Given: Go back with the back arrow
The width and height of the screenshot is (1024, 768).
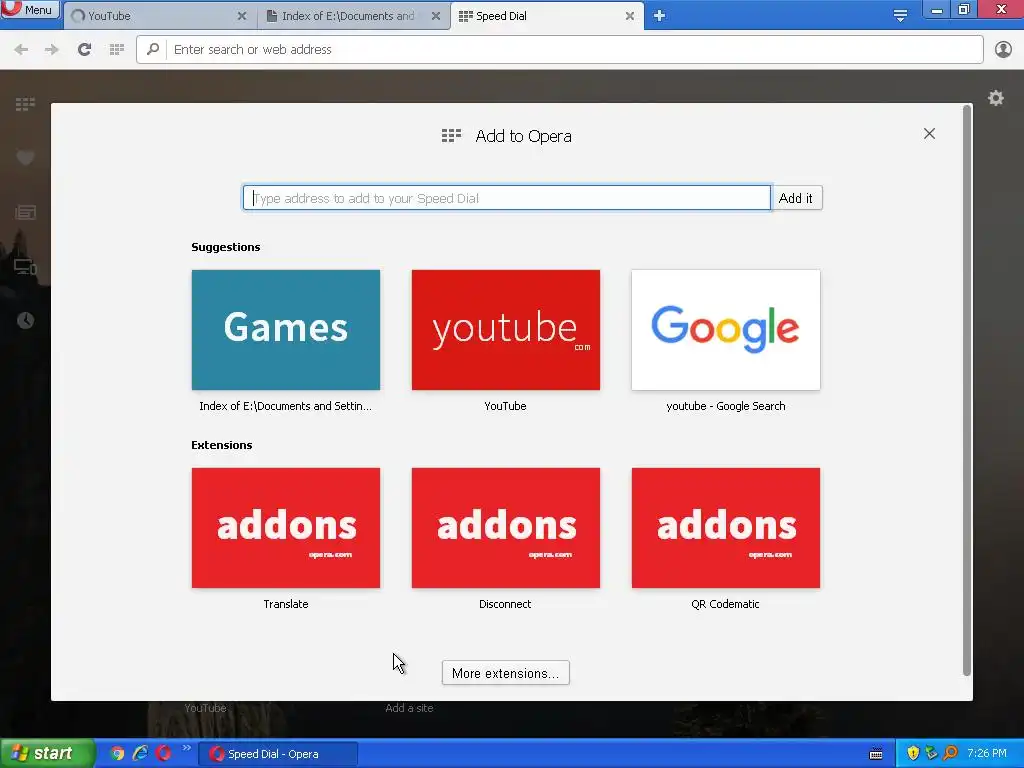Looking at the screenshot, I should pos(21,50).
